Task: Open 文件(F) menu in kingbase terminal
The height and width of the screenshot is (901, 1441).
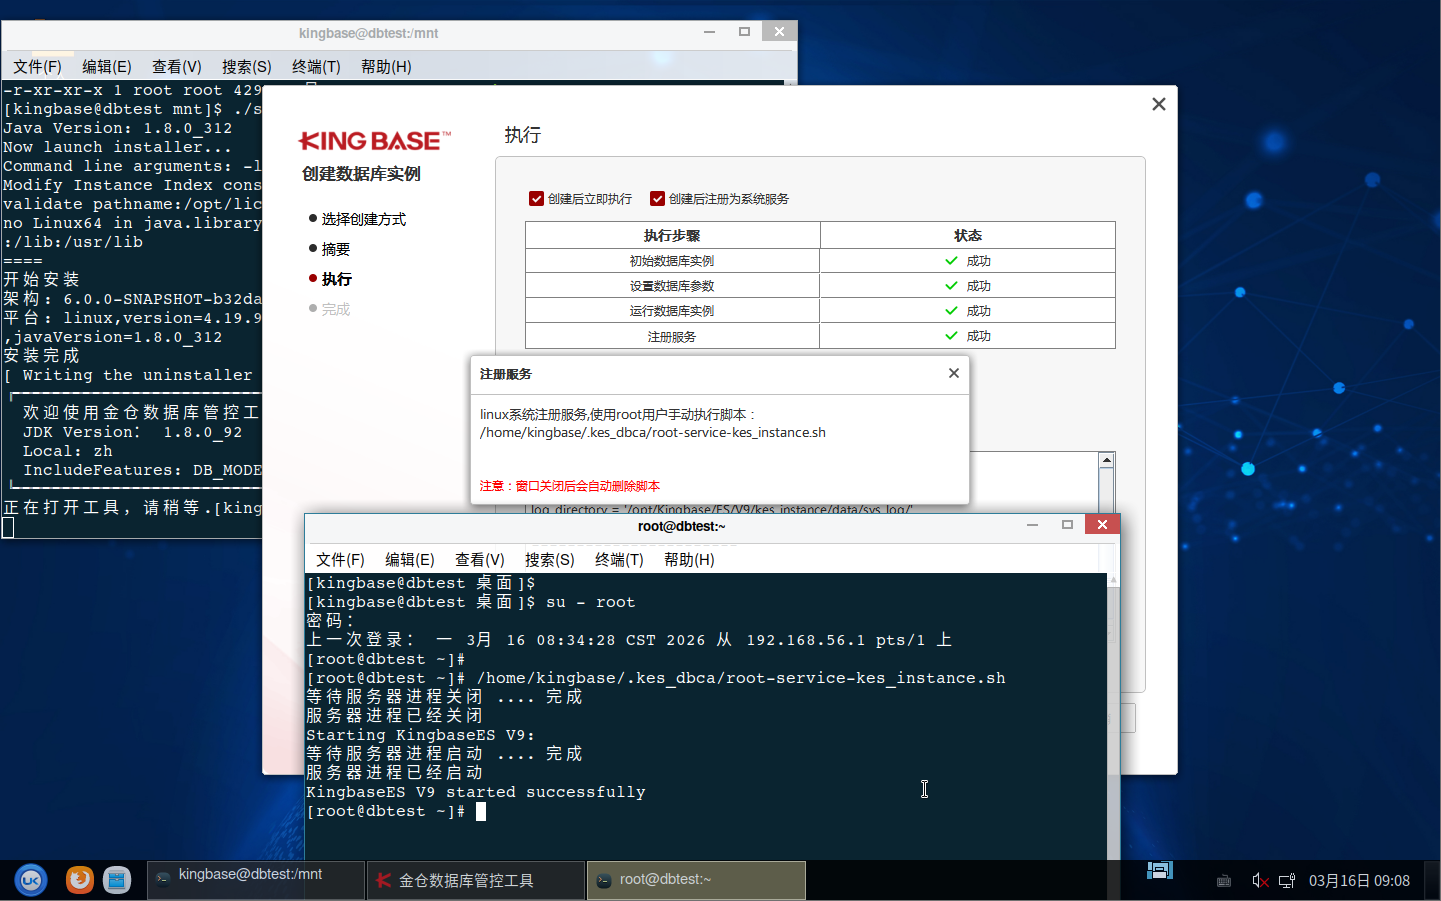Action: click(37, 67)
